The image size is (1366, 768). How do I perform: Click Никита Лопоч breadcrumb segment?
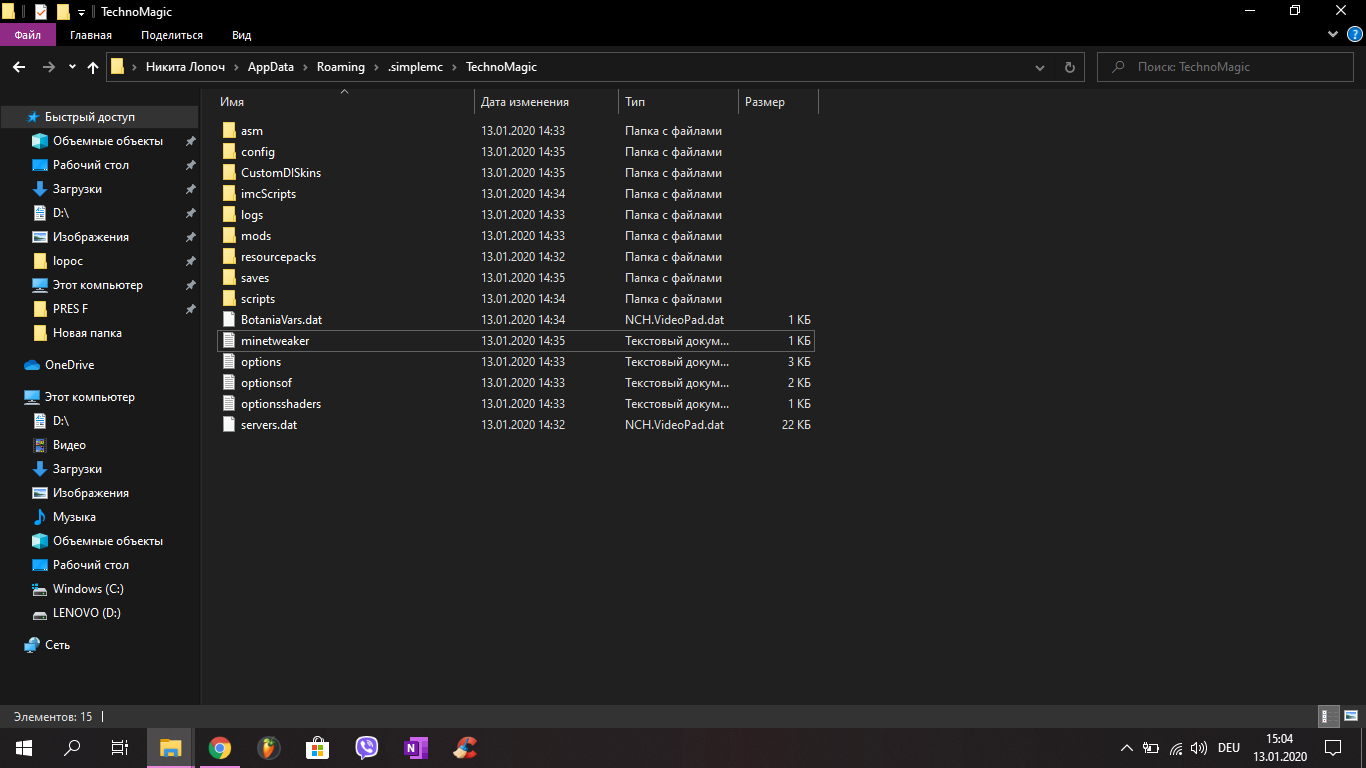[x=186, y=67]
